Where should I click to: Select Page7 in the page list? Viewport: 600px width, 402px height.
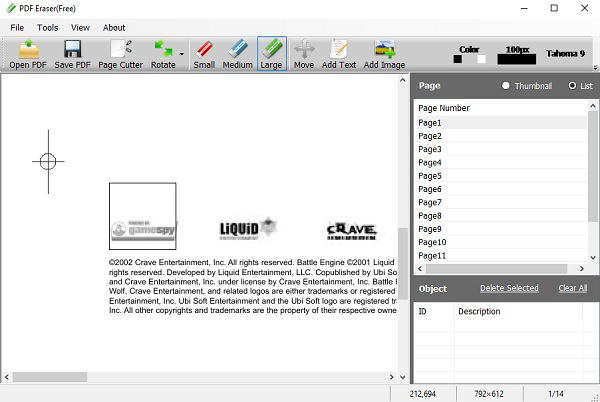coord(501,202)
